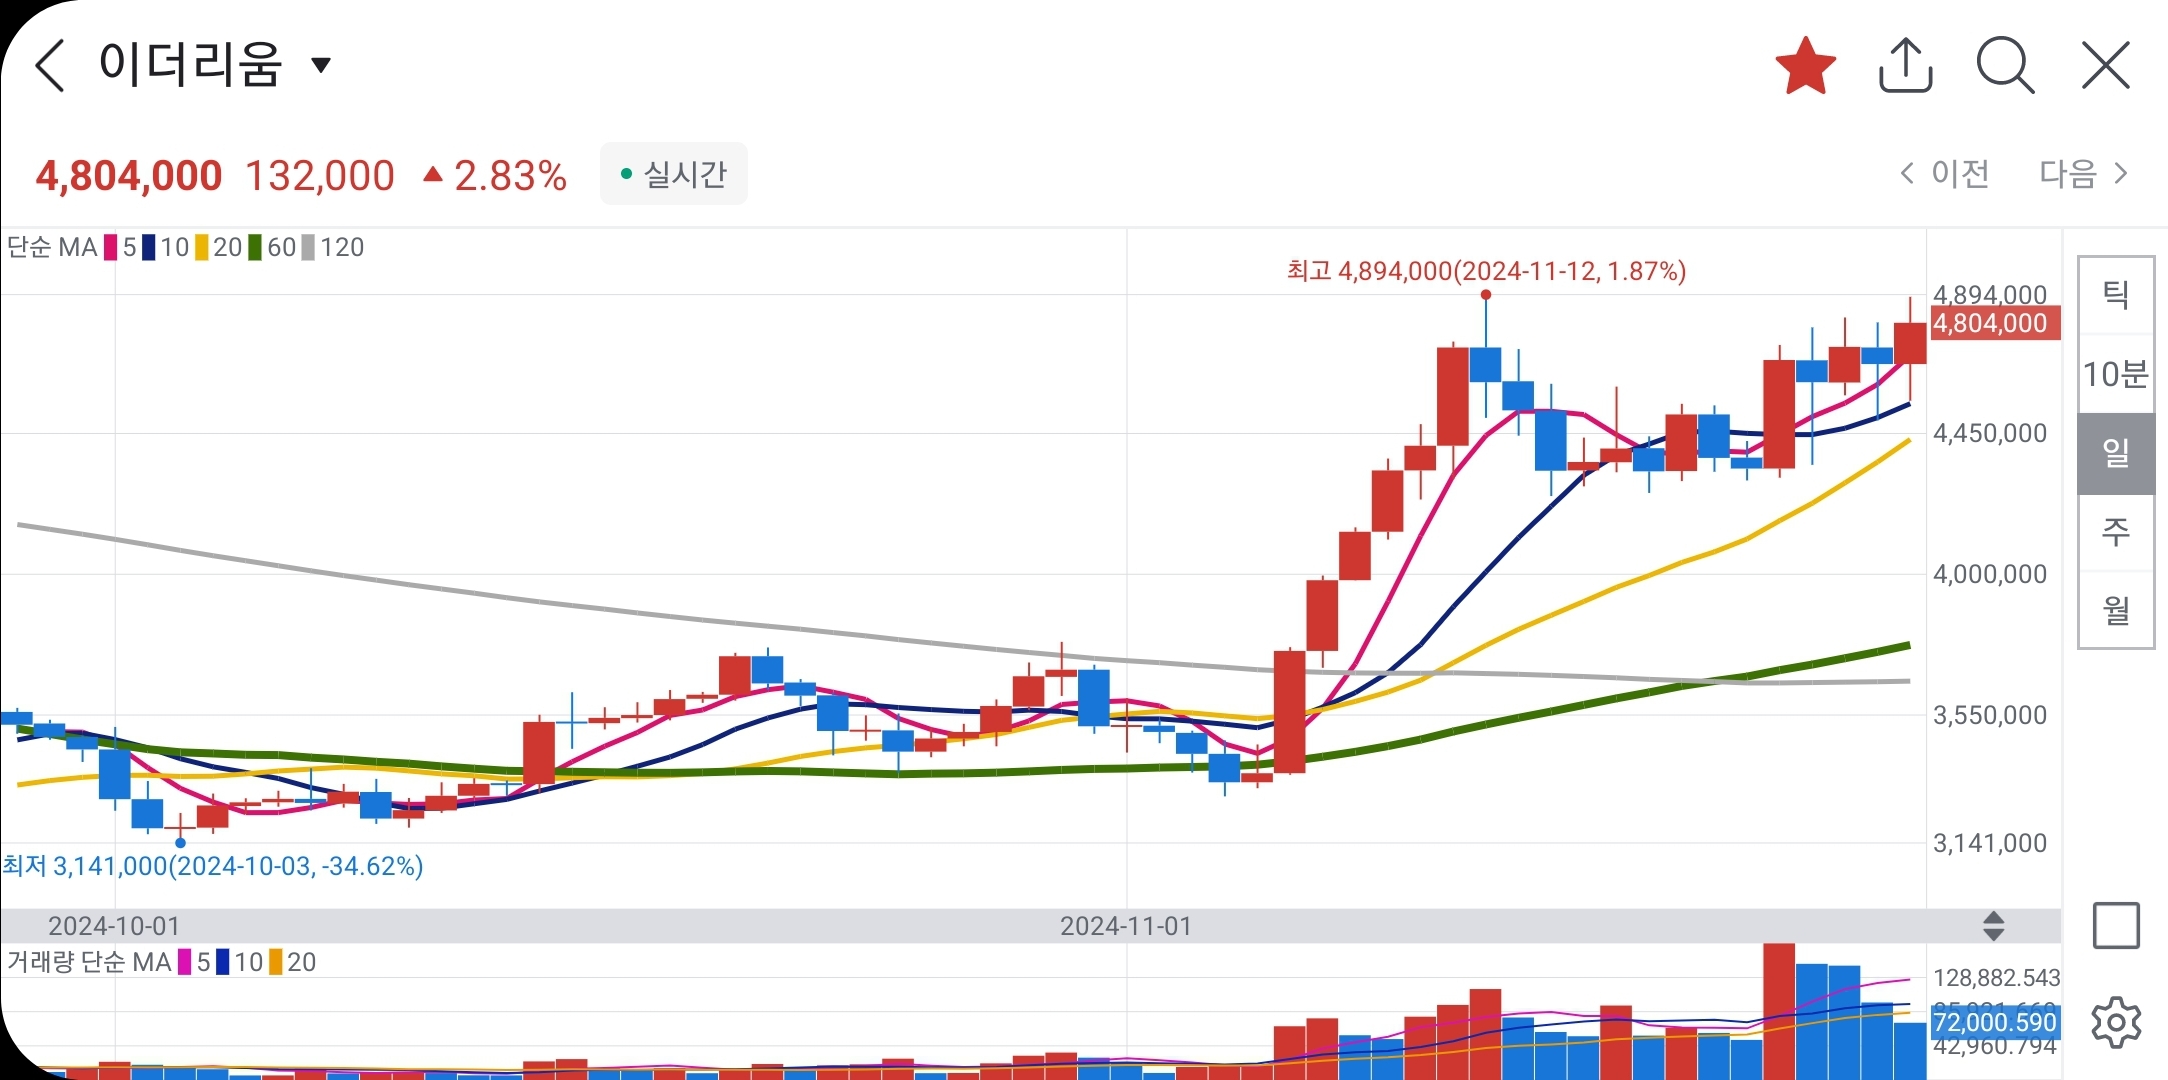The width and height of the screenshot is (2168, 1080).
Task: Tap the 4,000,000 axis label
Action: tap(1990, 574)
